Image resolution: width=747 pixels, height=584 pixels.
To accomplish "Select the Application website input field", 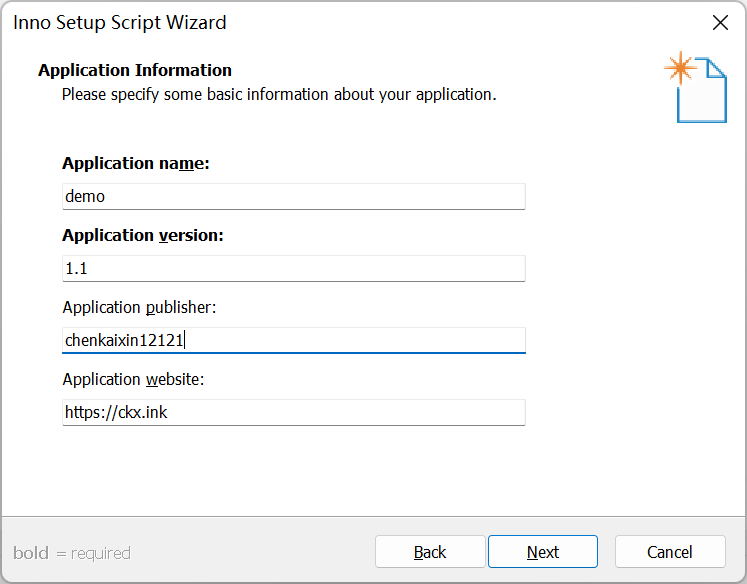I will point(293,412).
